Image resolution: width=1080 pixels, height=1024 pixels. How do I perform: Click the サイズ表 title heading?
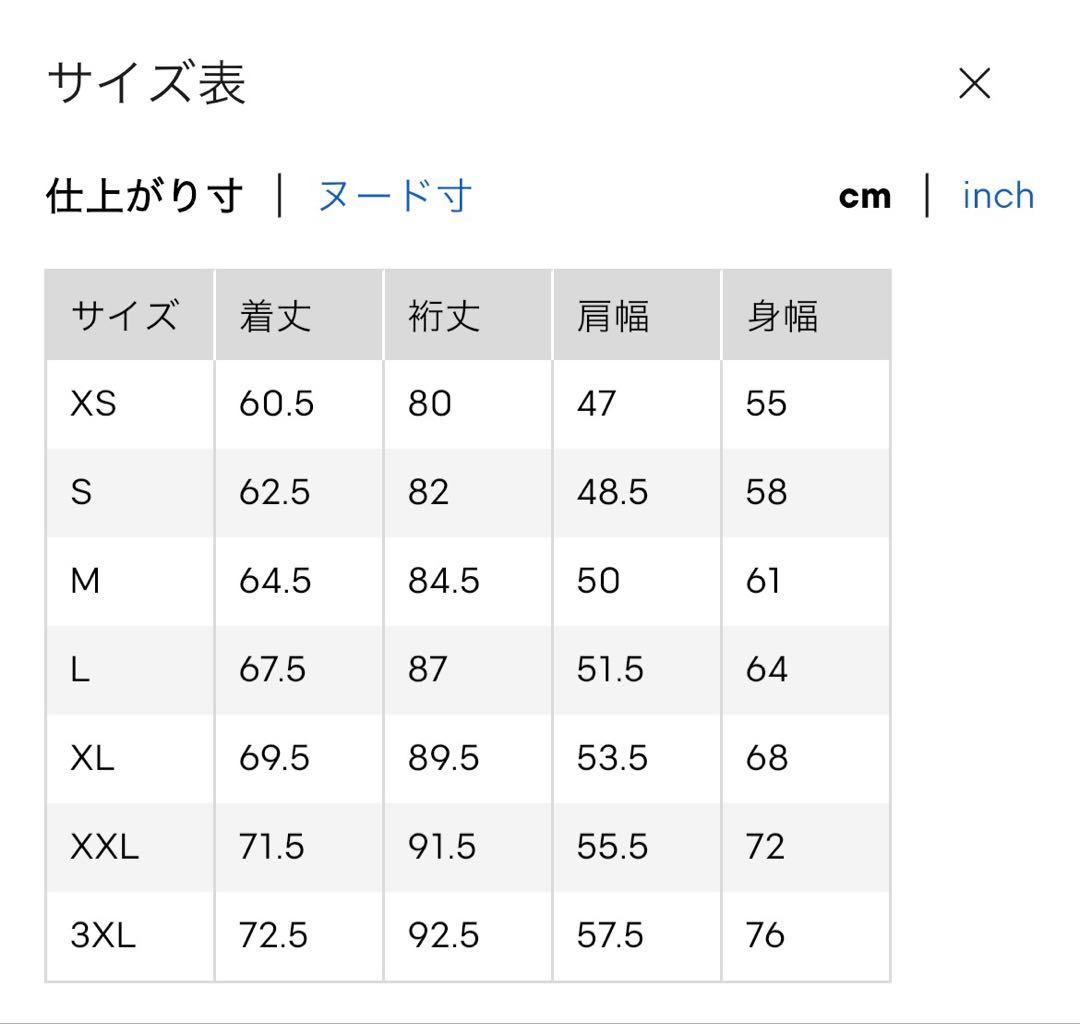click(147, 83)
